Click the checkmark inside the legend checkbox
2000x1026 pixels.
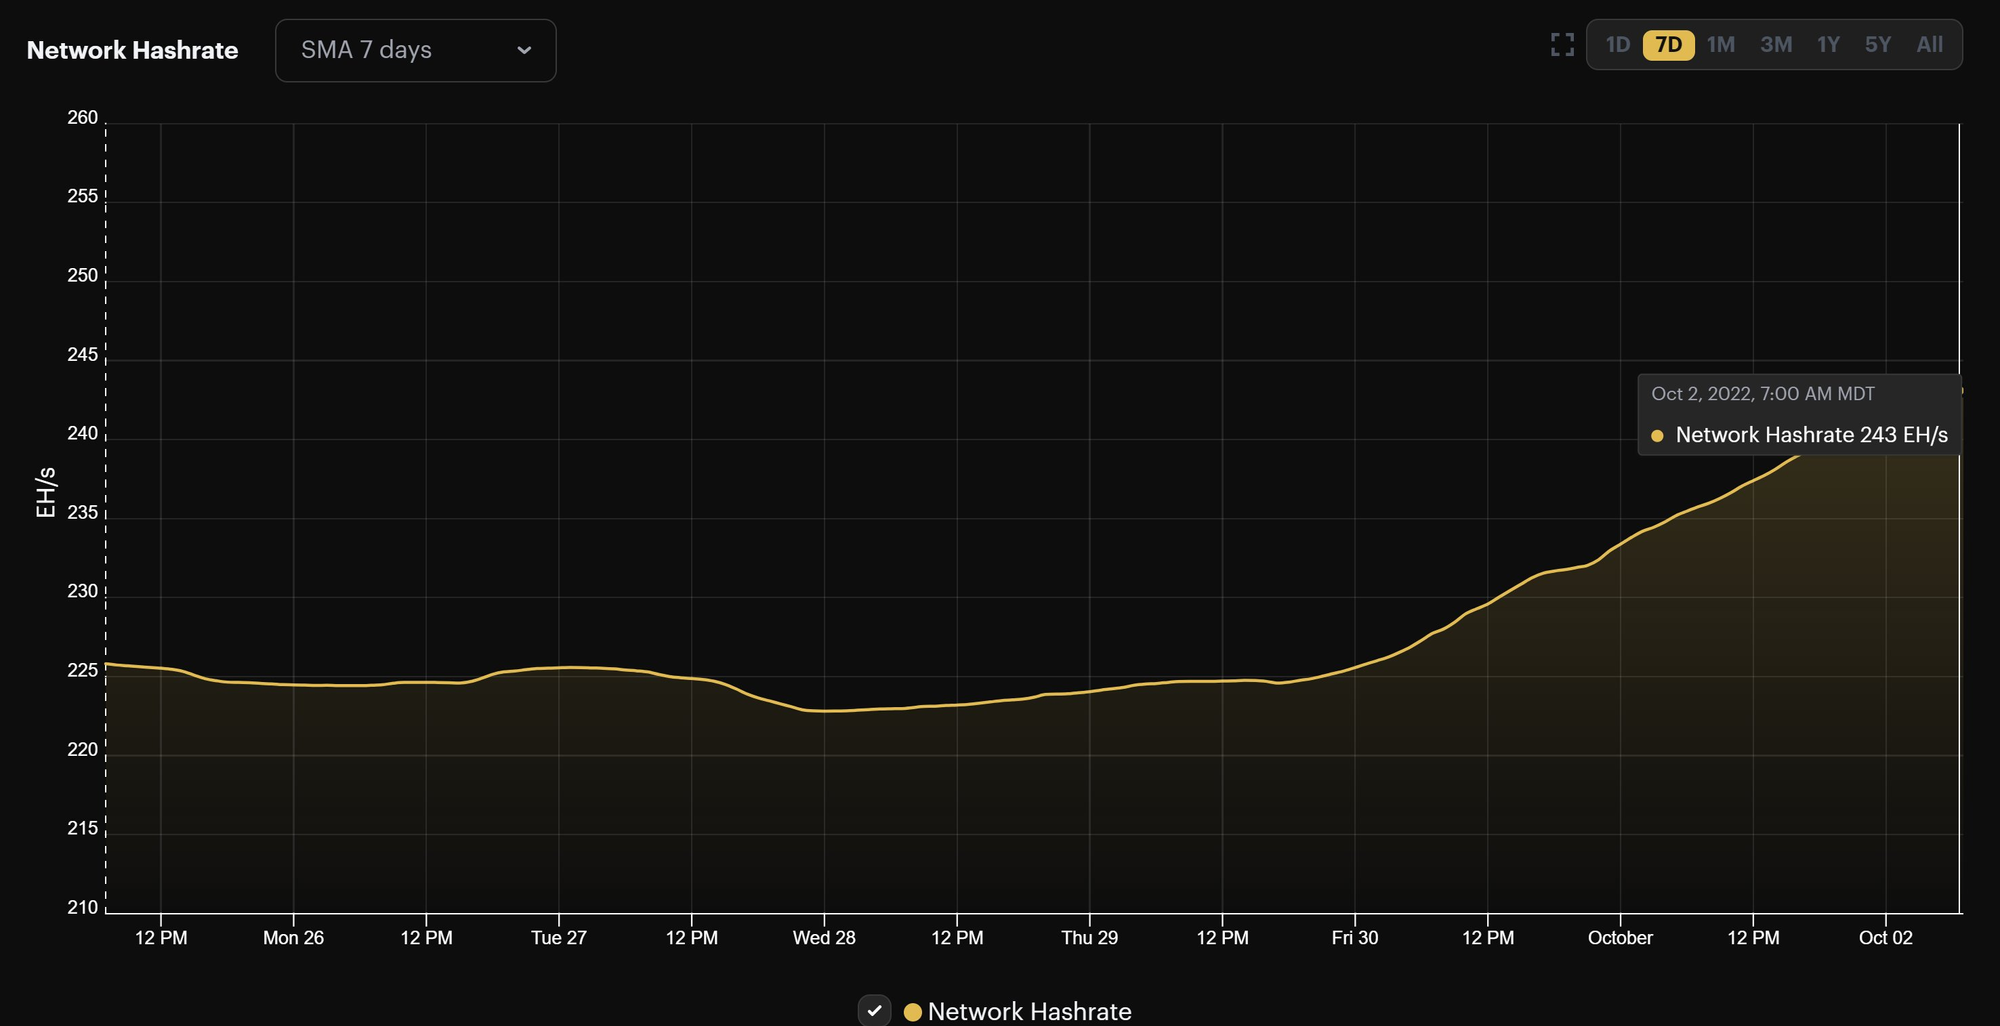click(874, 1011)
